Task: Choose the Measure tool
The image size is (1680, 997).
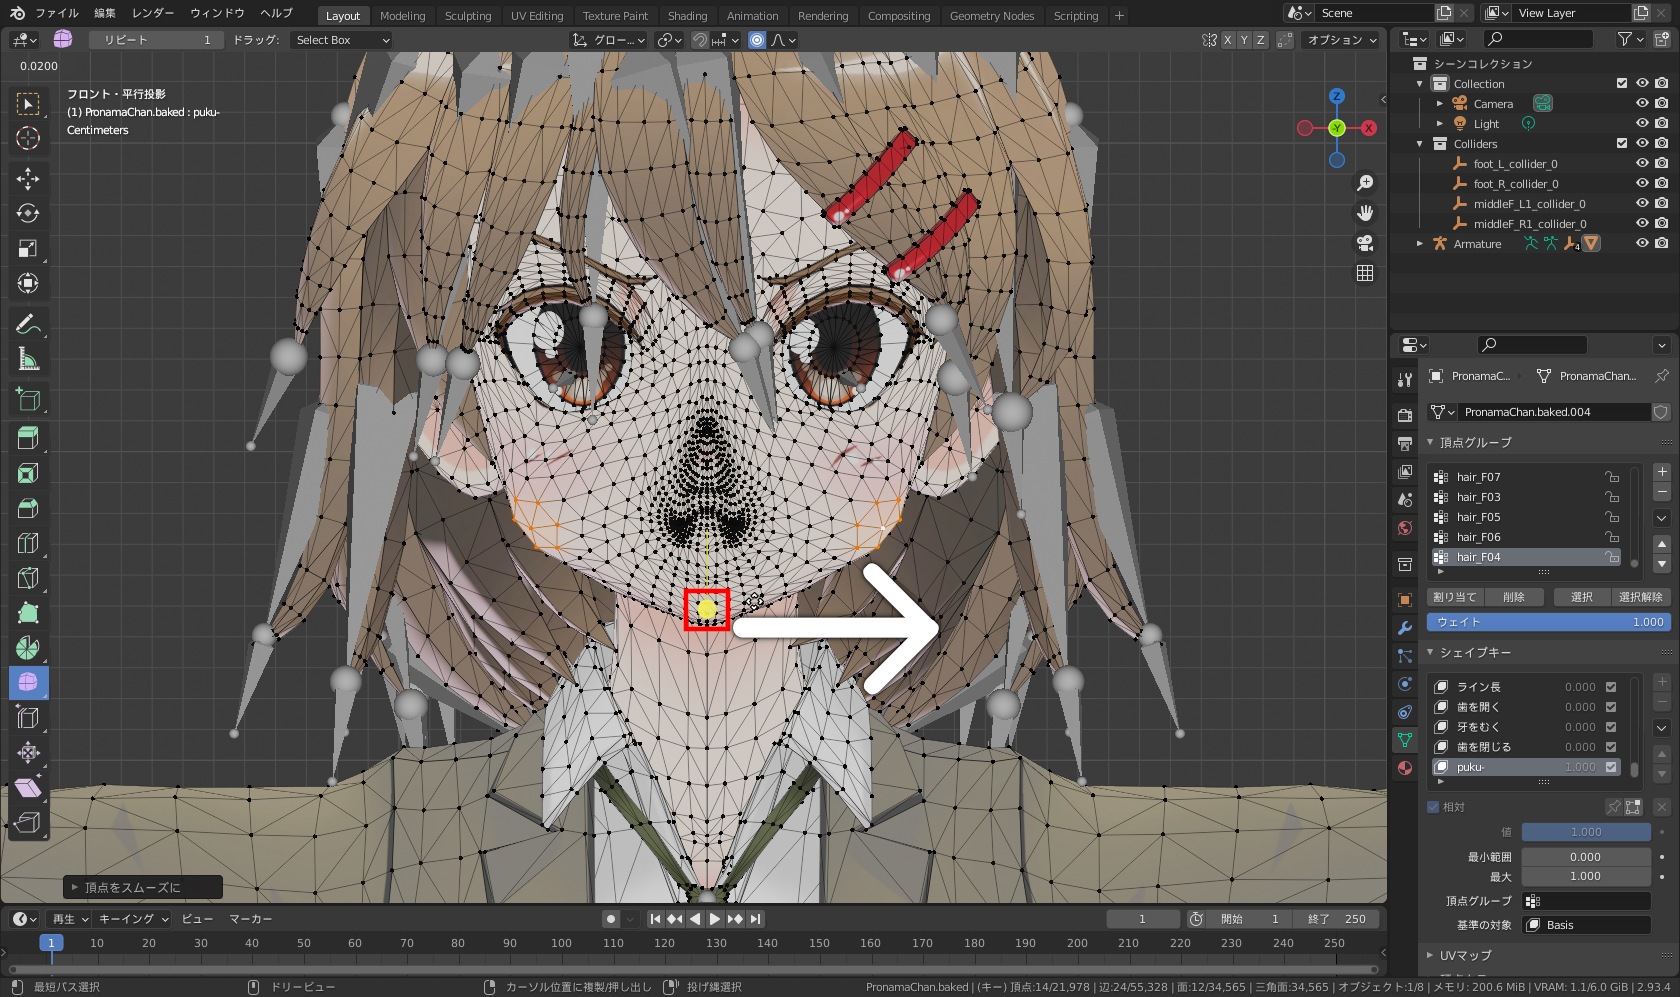Action: [28, 359]
